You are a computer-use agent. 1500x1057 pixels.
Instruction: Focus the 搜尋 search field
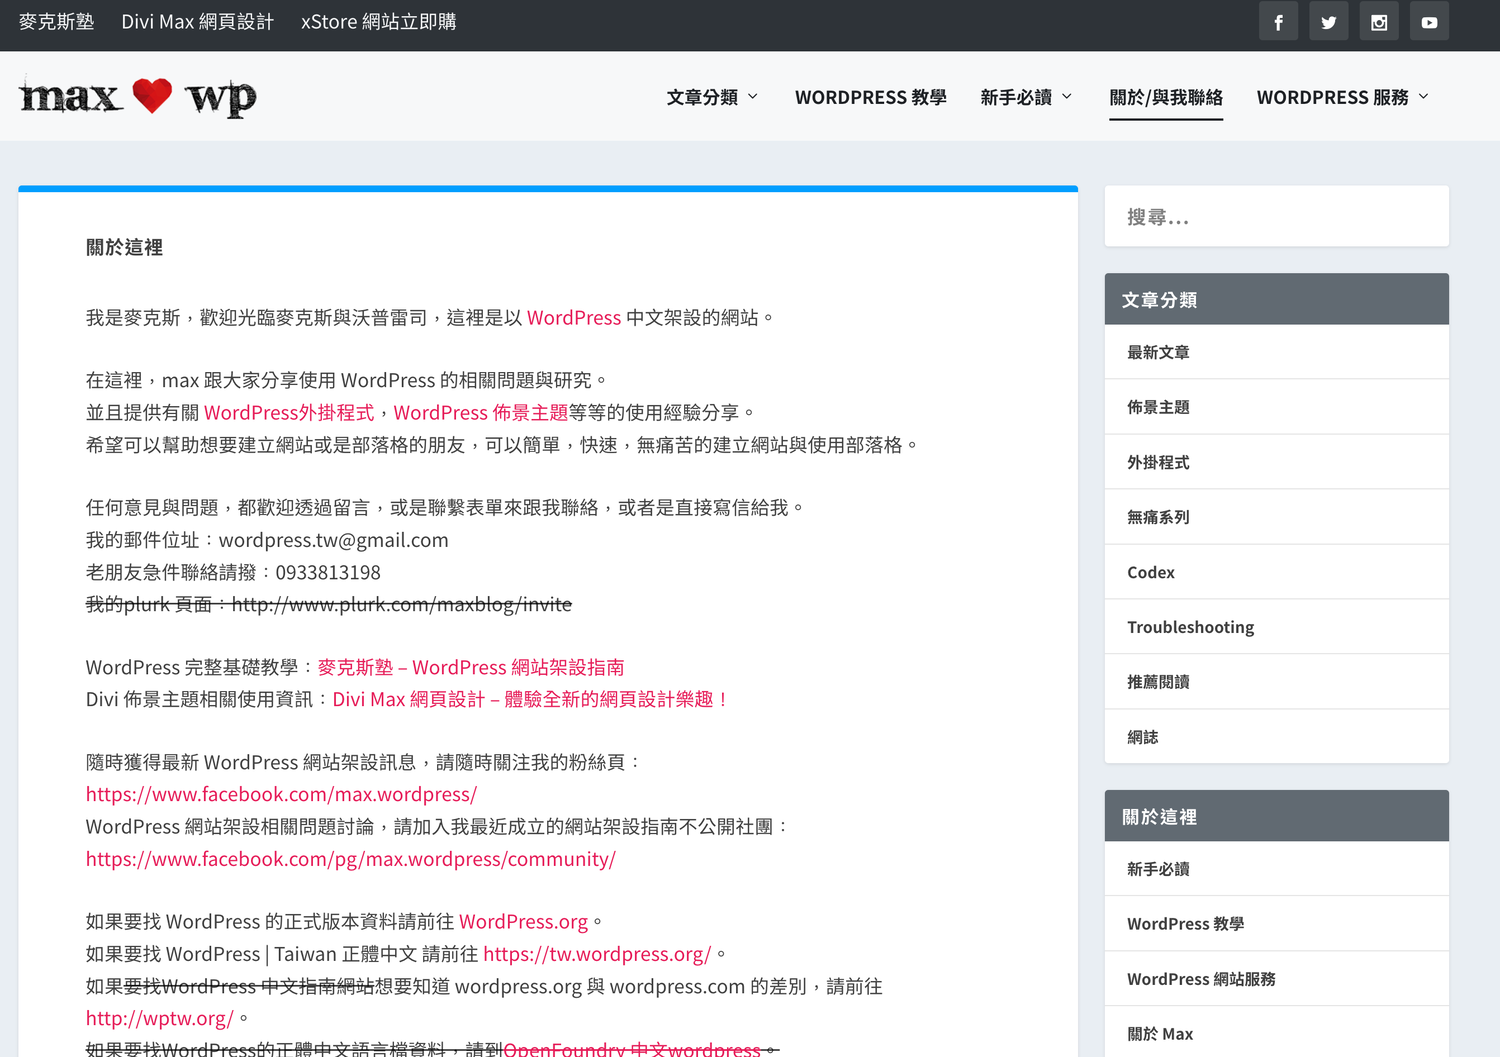point(1276,217)
